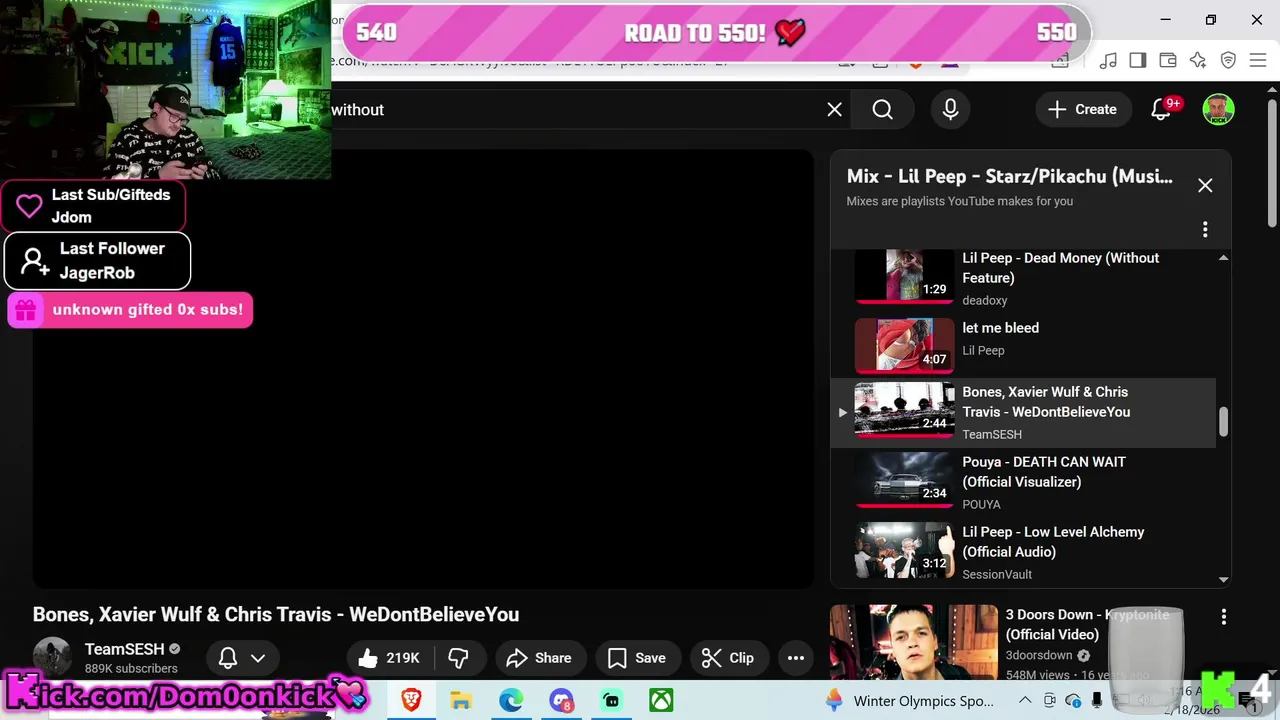This screenshot has height=720, width=1280.
Task: Open Brave VPN shield icon
Action: tap(1228, 61)
